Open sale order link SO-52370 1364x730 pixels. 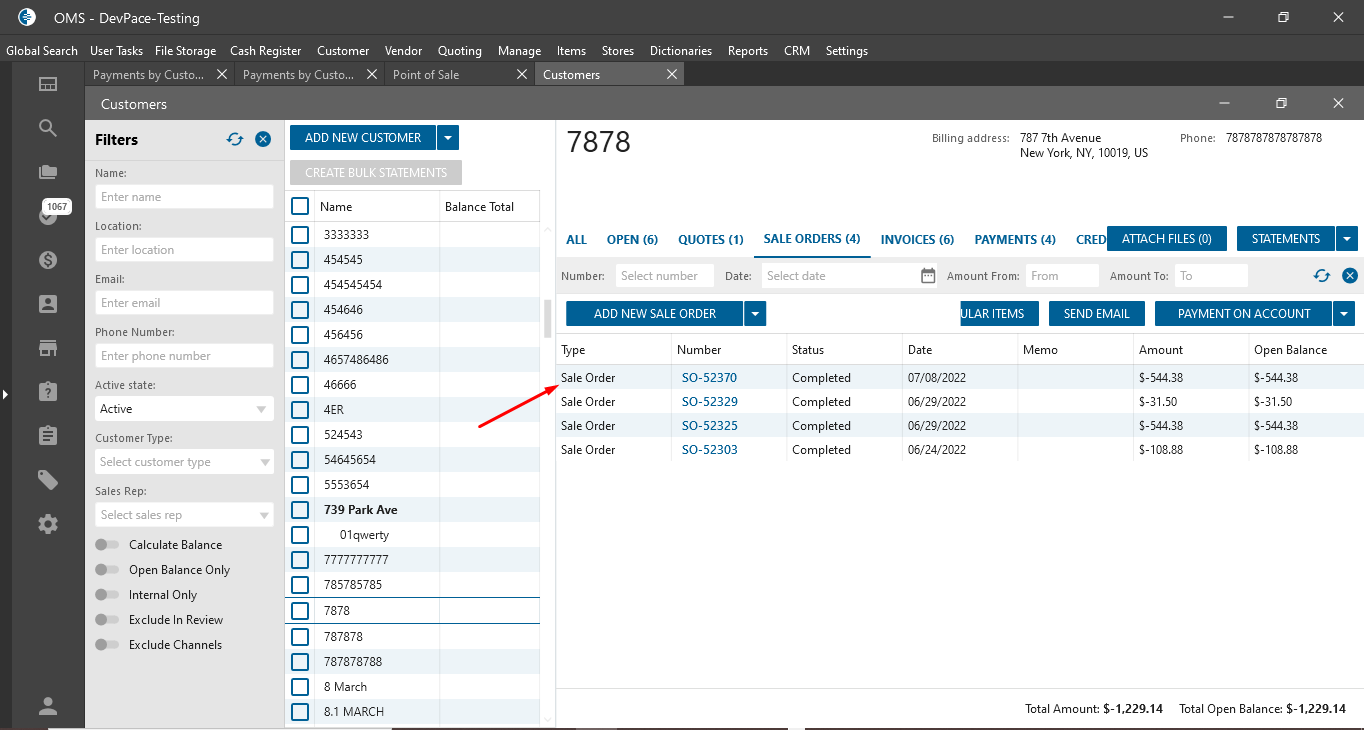[x=709, y=378]
